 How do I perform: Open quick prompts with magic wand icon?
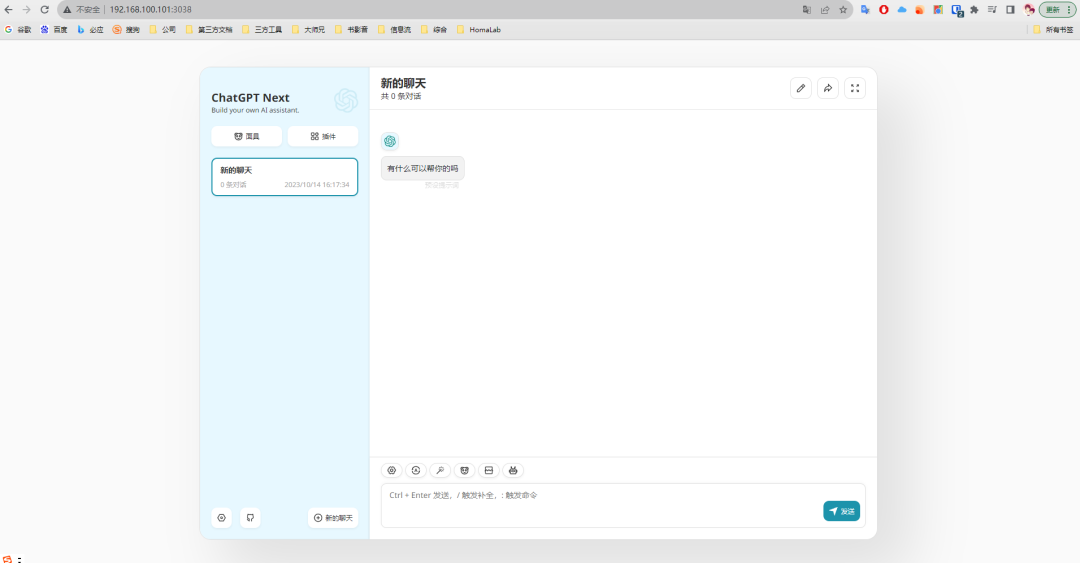[x=440, y=470]
